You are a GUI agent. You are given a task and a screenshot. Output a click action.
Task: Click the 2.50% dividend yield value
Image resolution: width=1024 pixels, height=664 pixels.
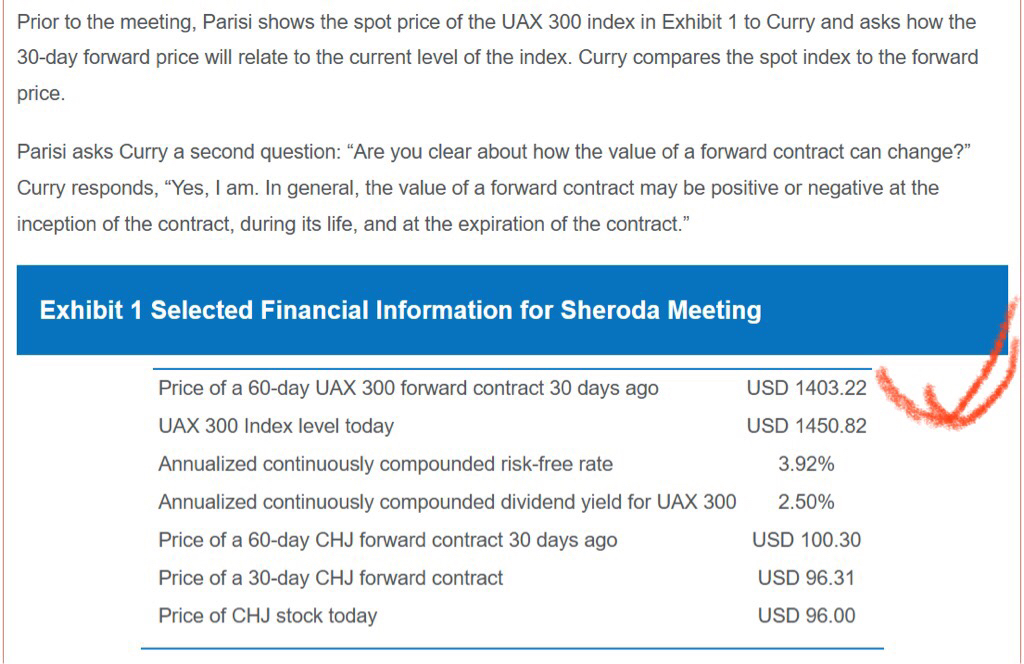coord(806,502)
